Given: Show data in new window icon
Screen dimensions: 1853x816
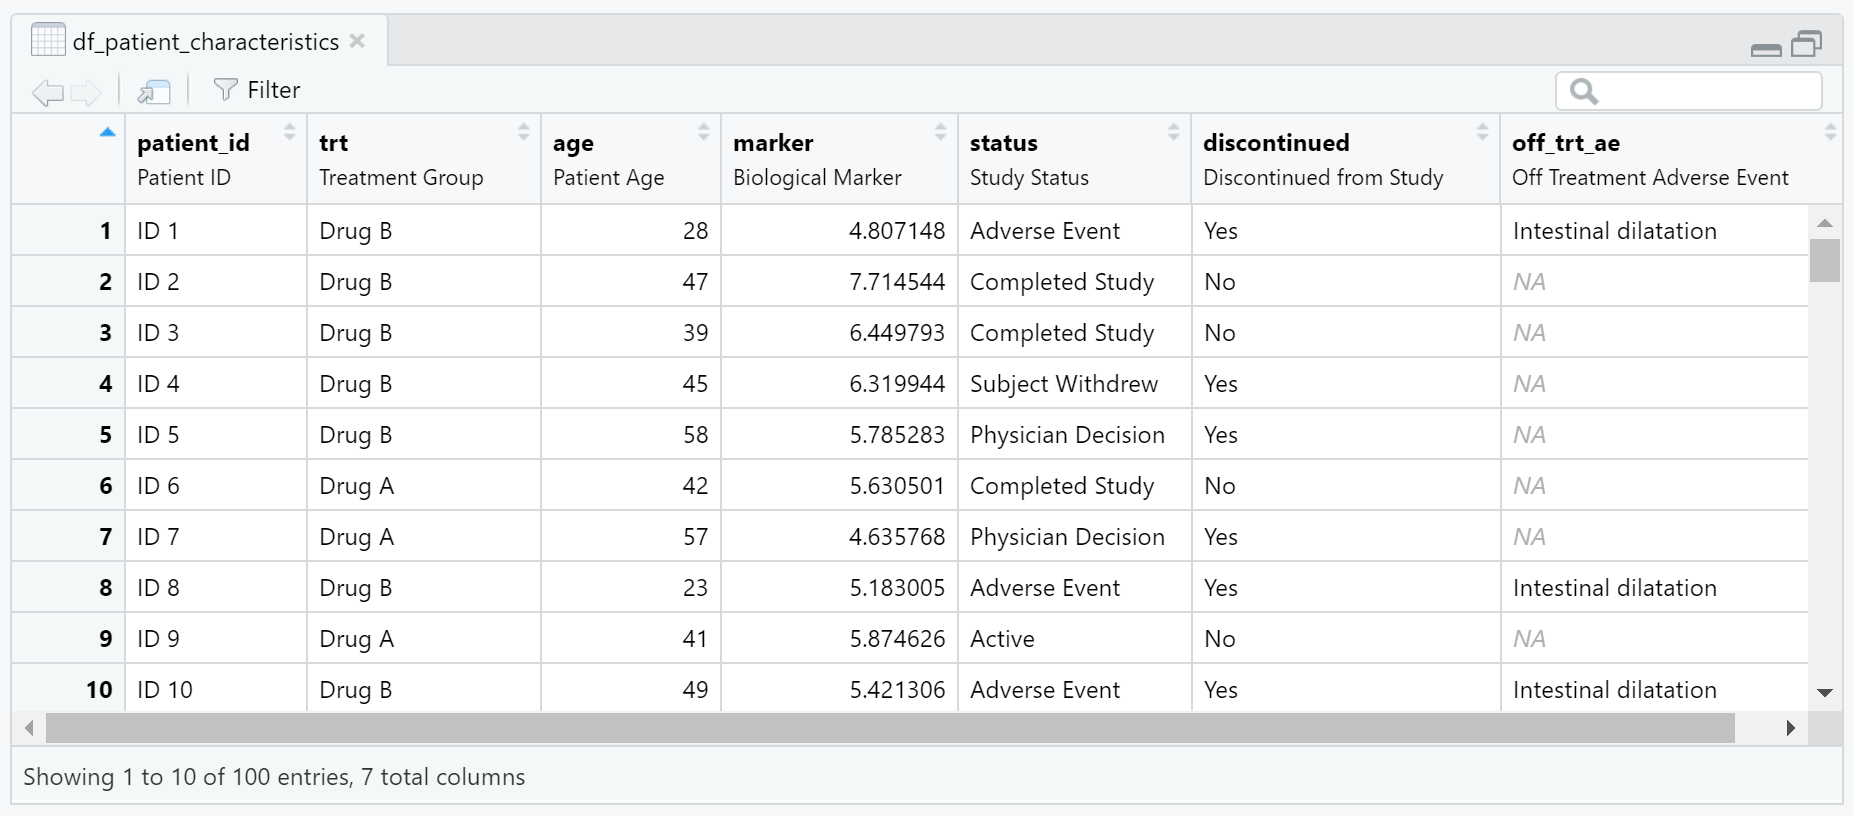Looking at the screenshot, I should [154, 92].
